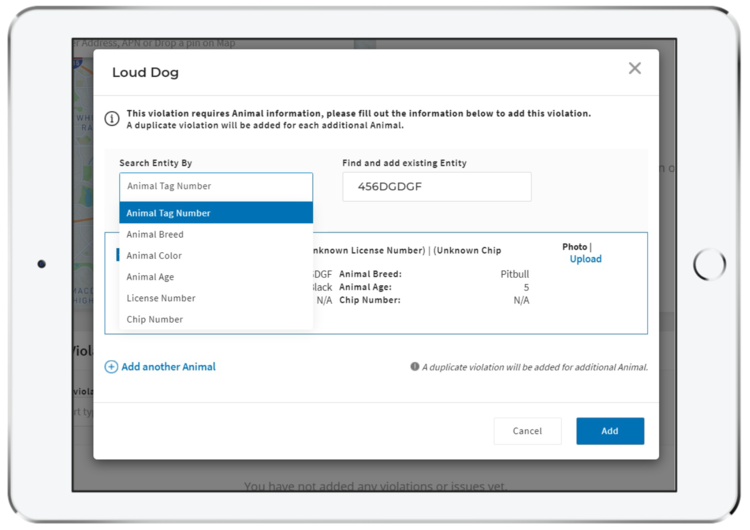Click the Add another Animal link text
The image size is (750, 530).
click(x=168, y=367)
